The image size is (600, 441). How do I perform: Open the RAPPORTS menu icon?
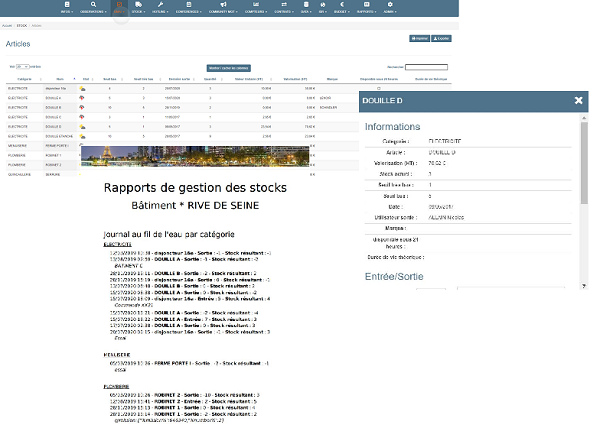coord(367,5)
